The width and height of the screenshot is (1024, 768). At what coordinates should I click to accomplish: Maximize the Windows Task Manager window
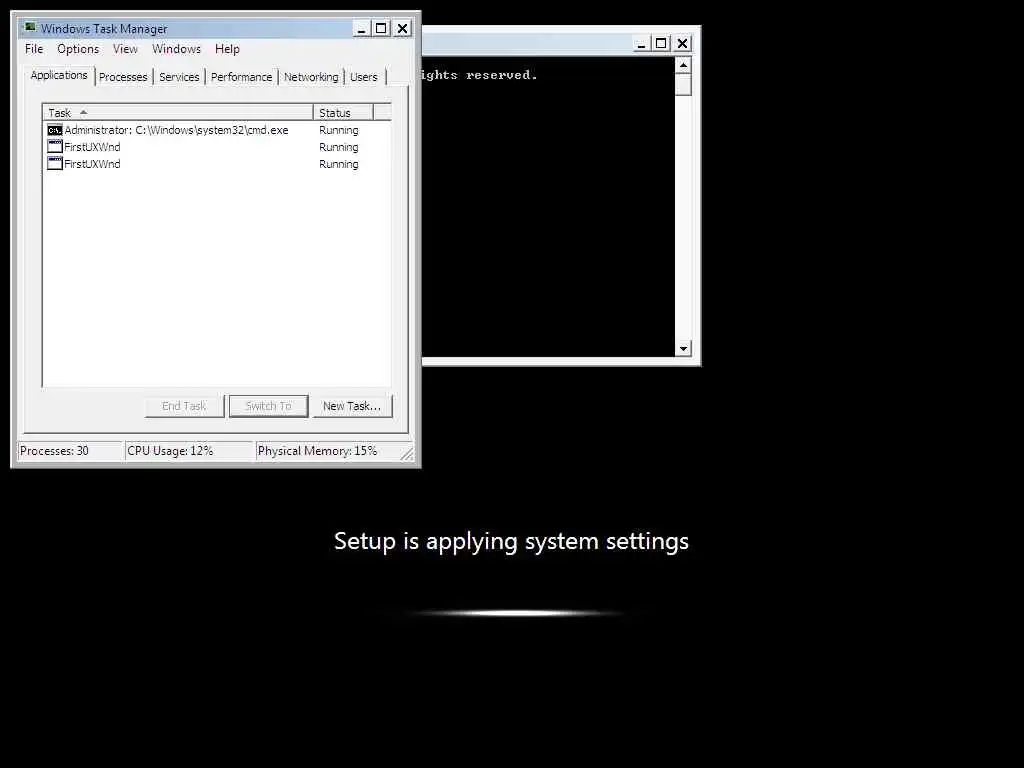coord(381,28)
